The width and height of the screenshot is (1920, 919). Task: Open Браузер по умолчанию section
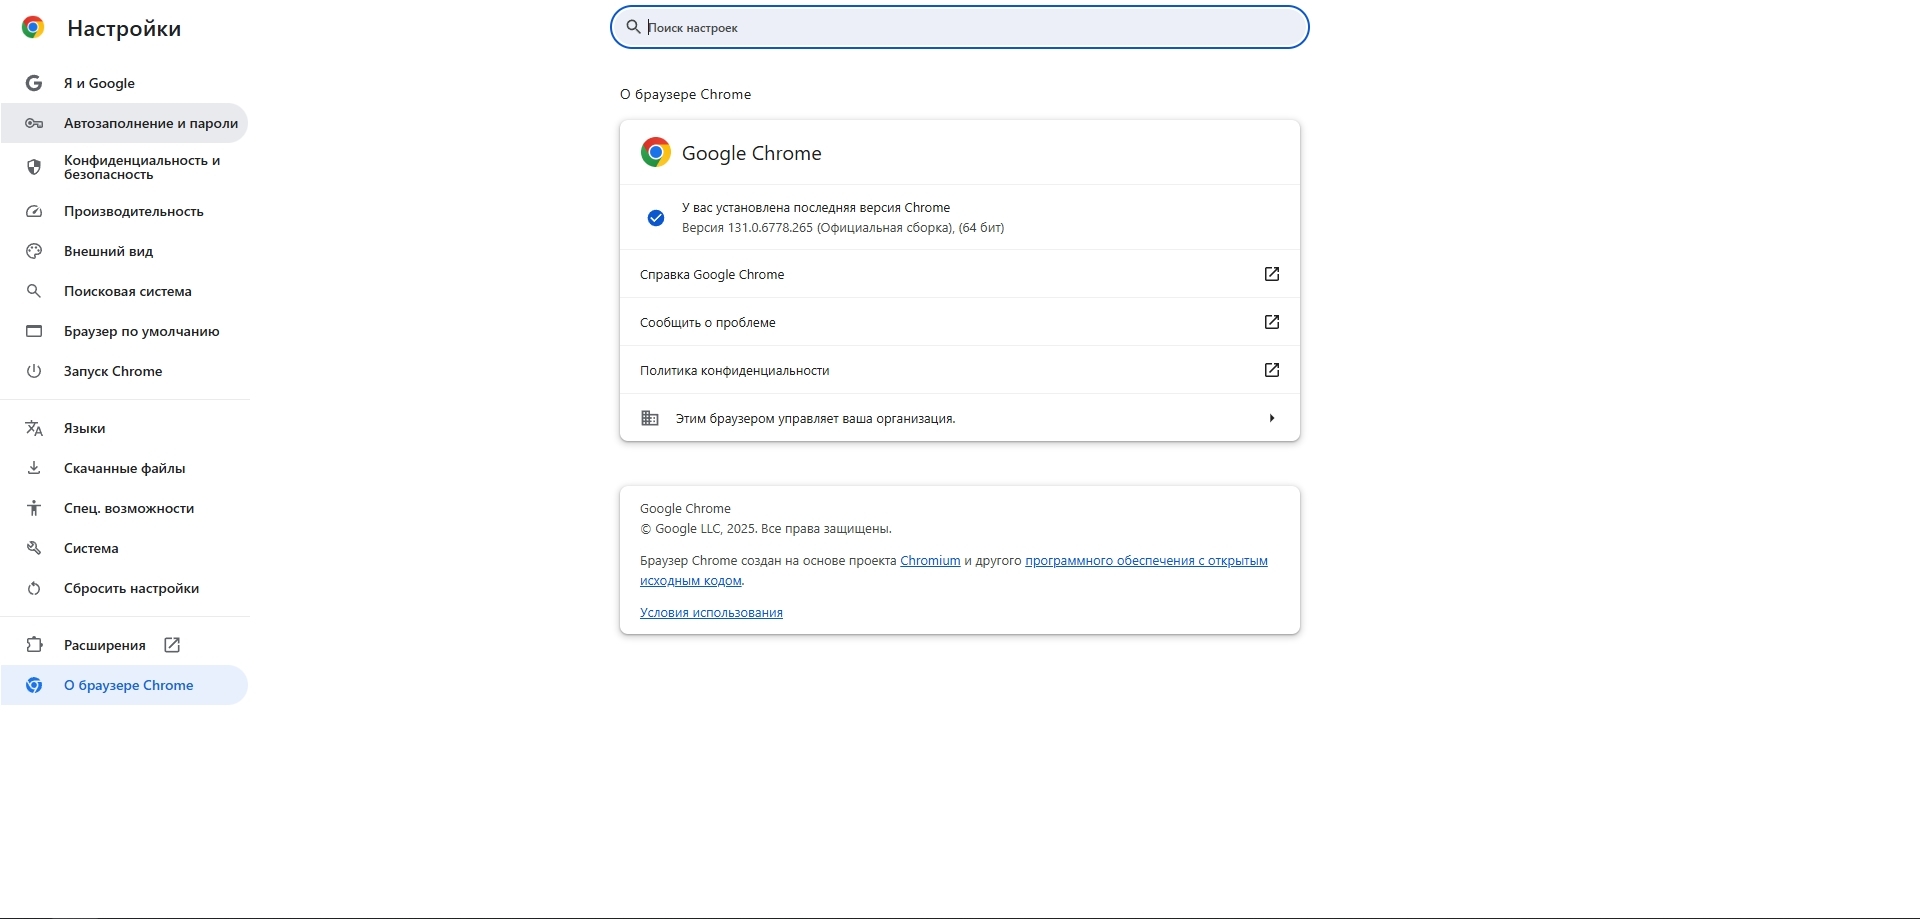125,331
